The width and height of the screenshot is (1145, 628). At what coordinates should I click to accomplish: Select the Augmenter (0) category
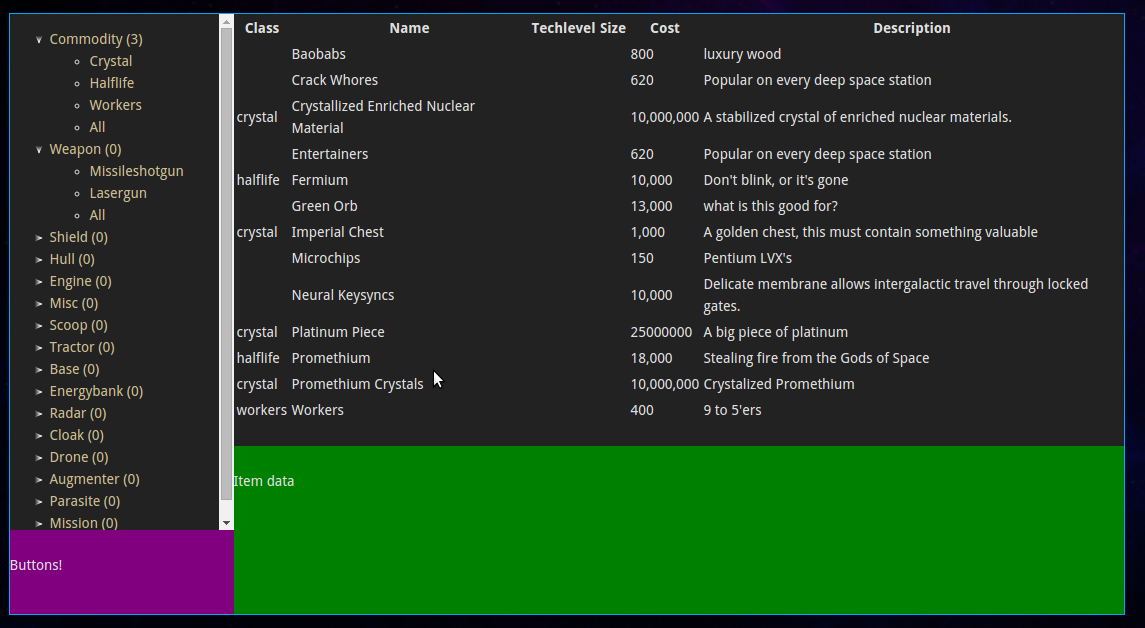tap(94, 479)
